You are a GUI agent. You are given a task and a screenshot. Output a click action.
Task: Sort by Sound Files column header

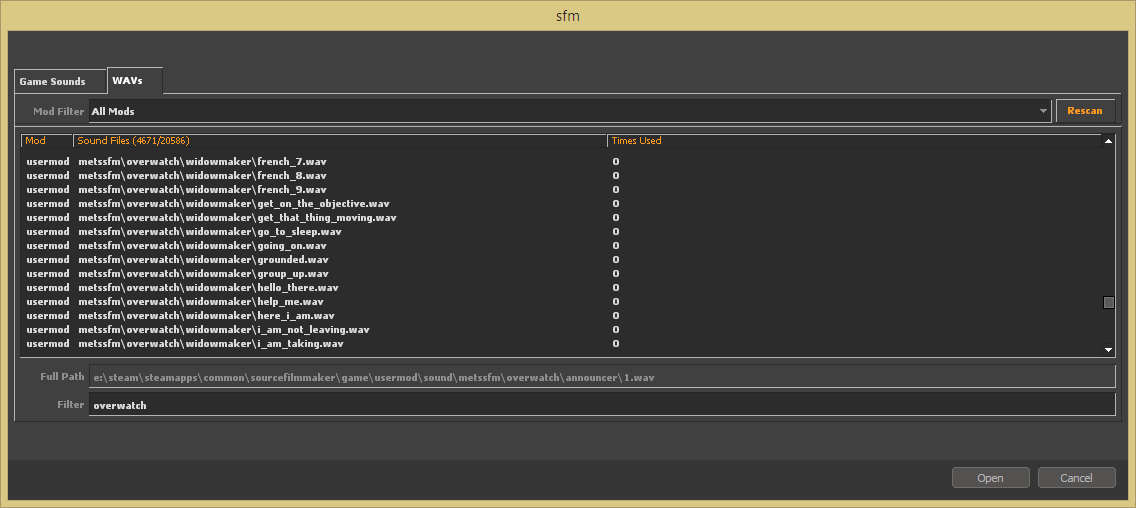(340, 141)
